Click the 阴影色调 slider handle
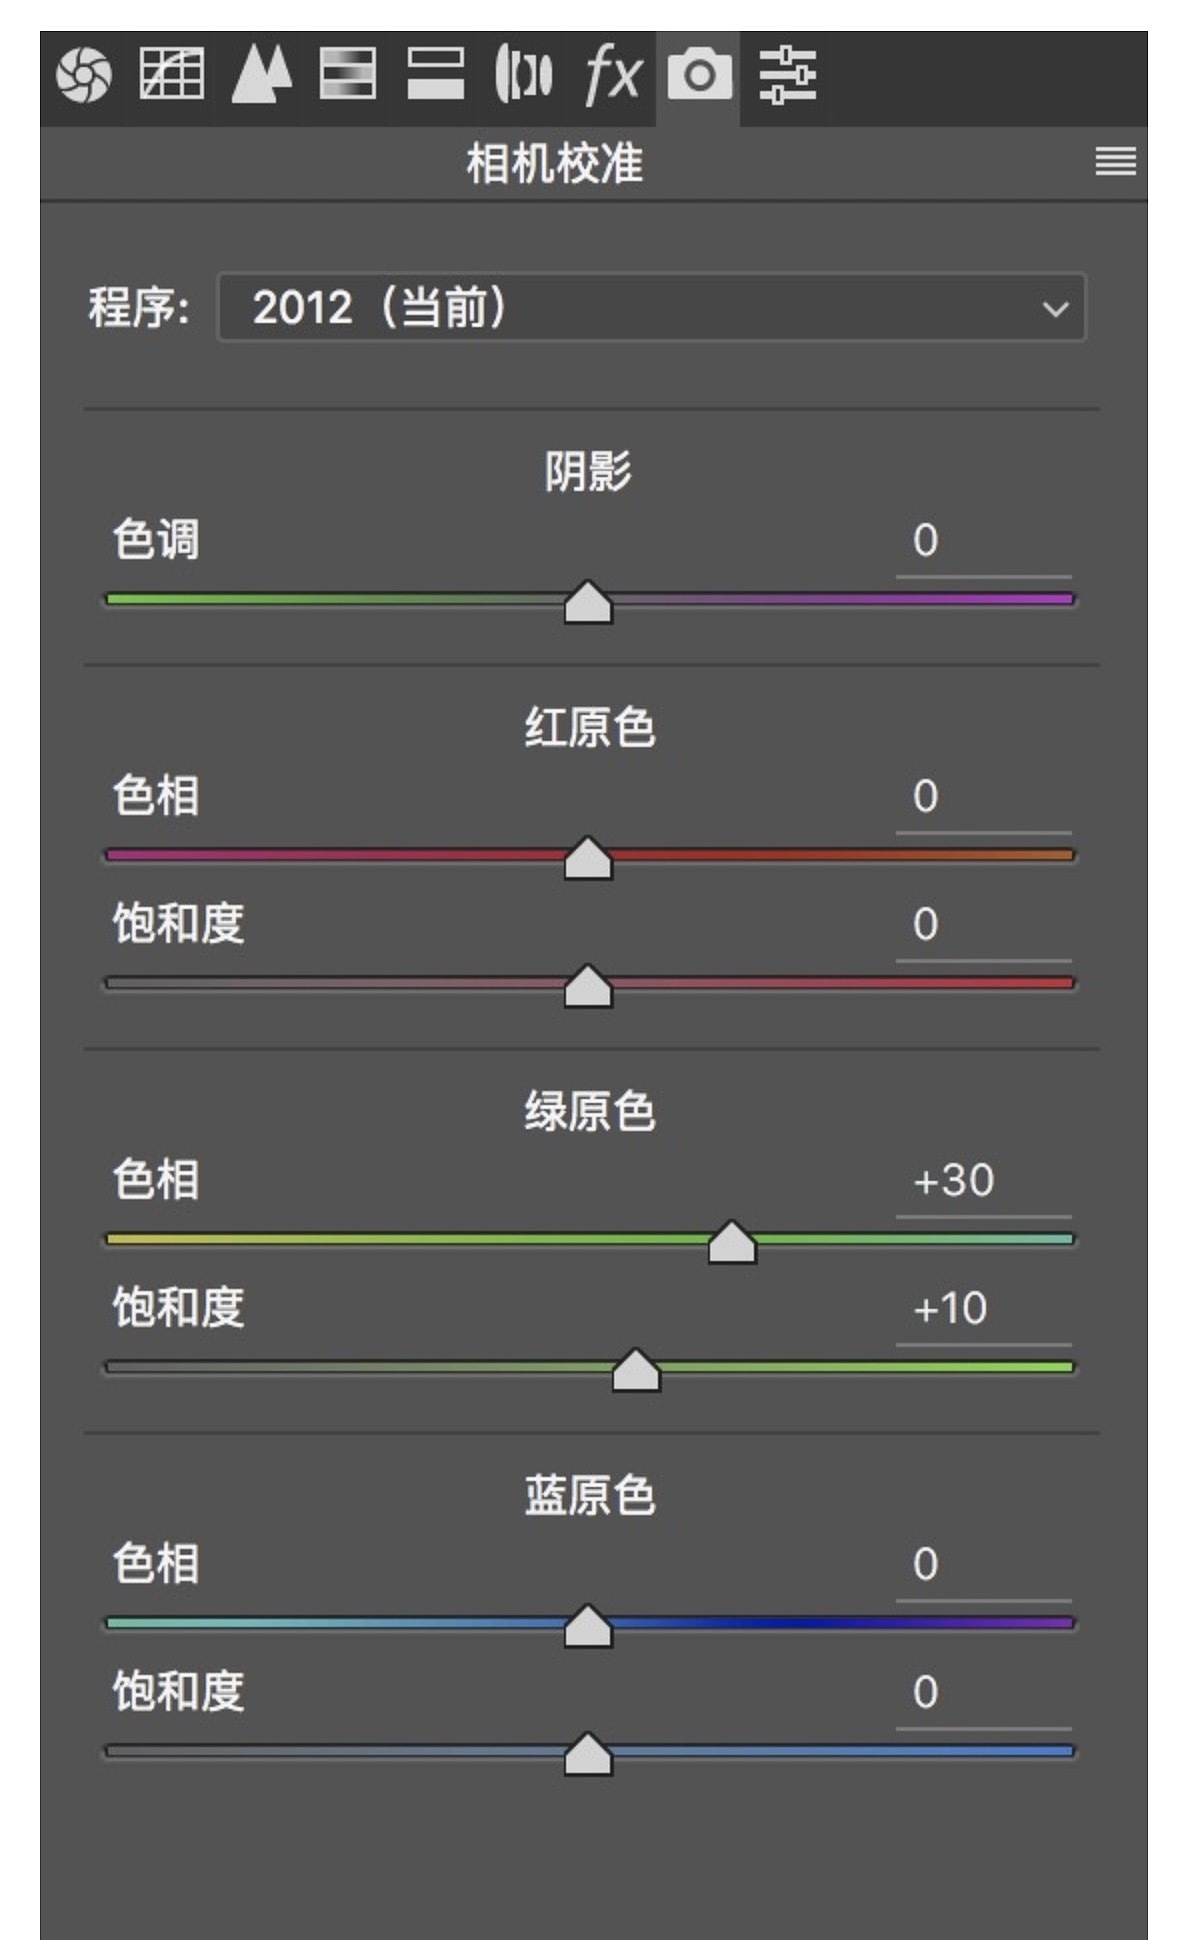Viewport: 1192px width, 1940px height. pos(588,600)
